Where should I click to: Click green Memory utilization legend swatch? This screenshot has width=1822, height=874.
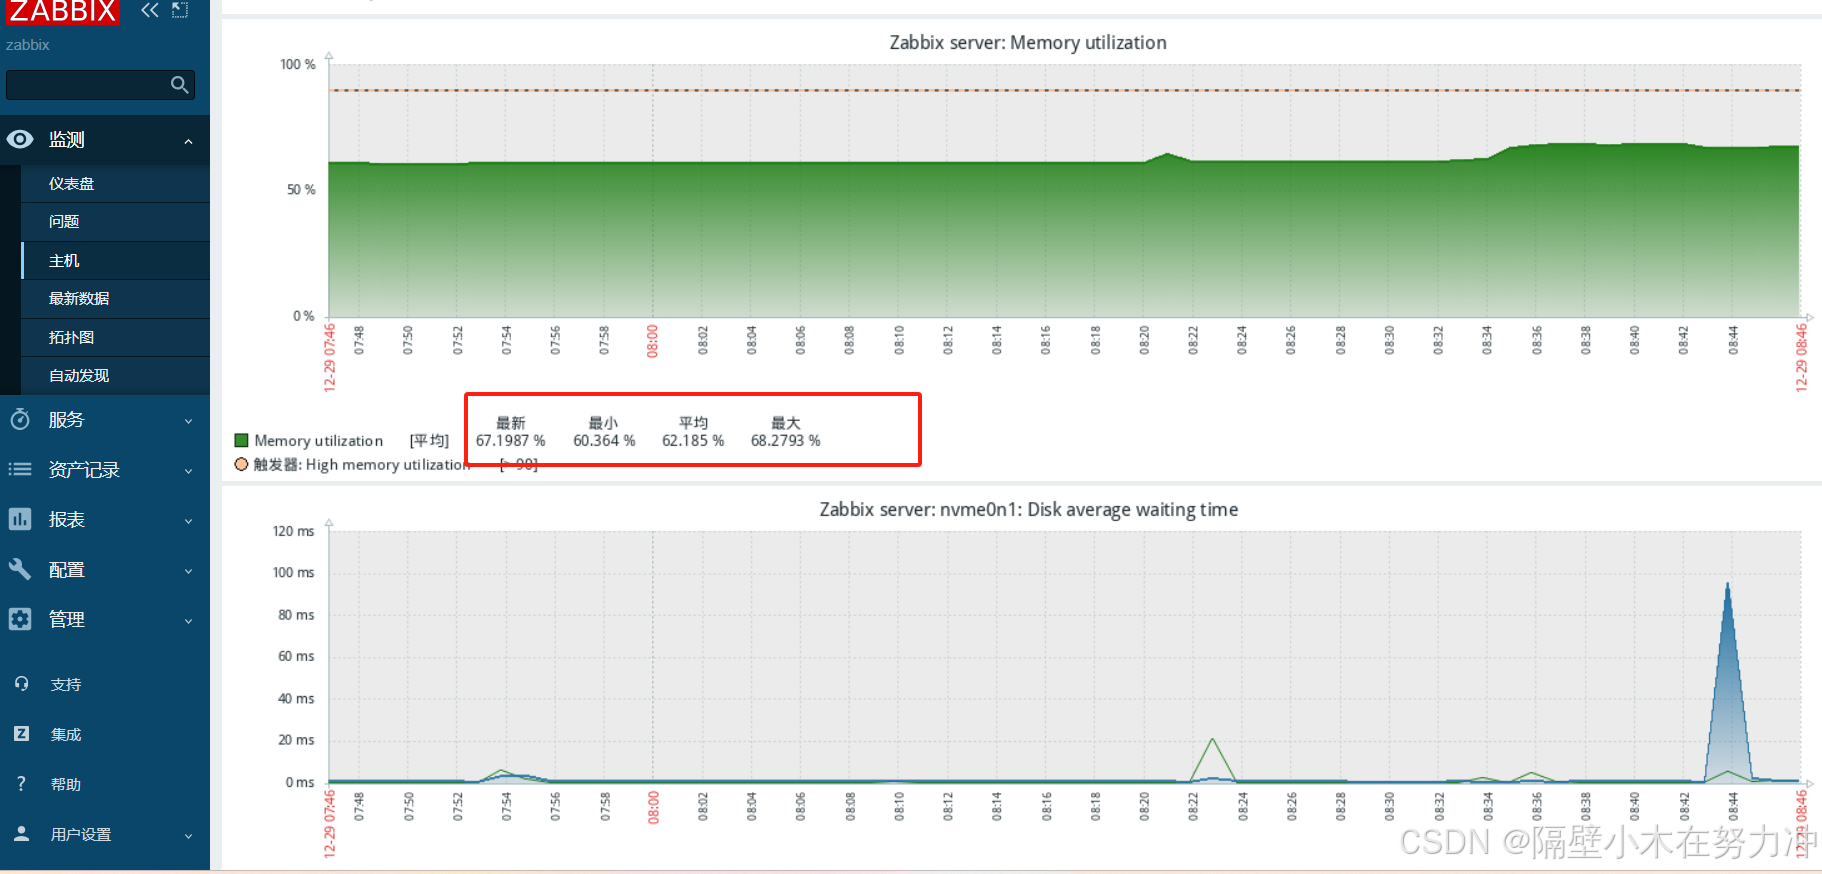[x=241, y=440]
